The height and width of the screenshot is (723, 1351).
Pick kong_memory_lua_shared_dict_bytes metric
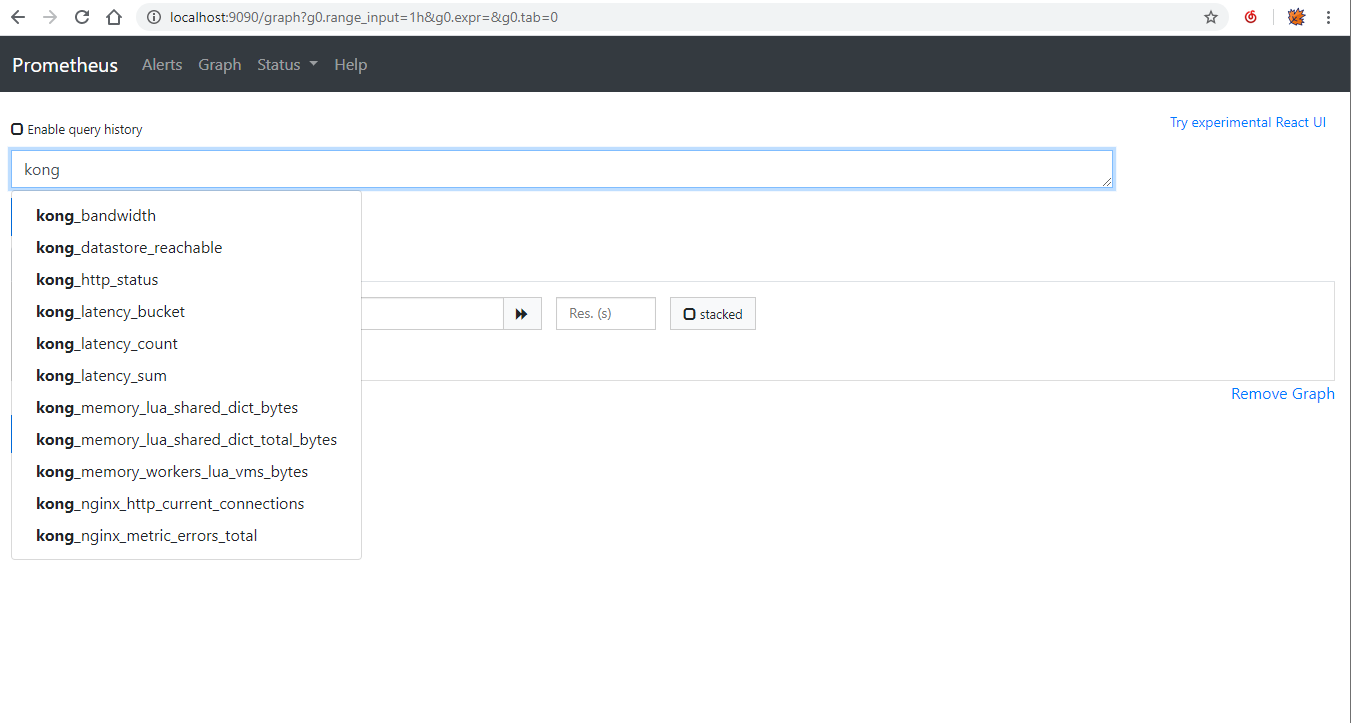pos(186,408)
